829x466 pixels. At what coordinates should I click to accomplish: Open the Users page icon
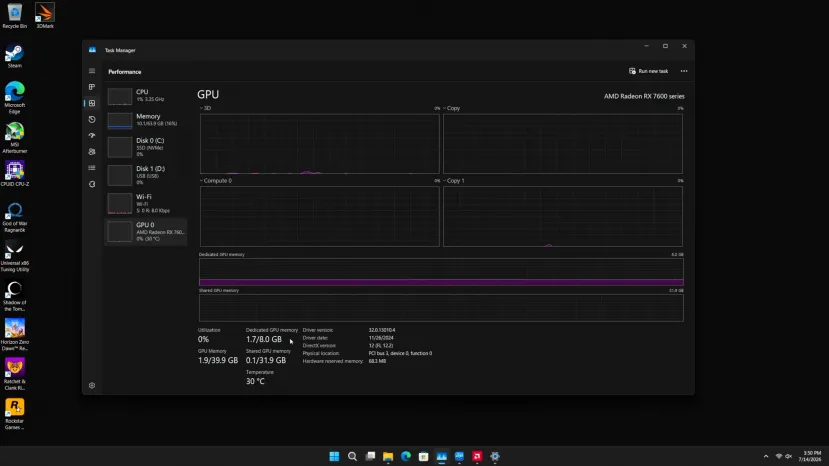point(92,152)
